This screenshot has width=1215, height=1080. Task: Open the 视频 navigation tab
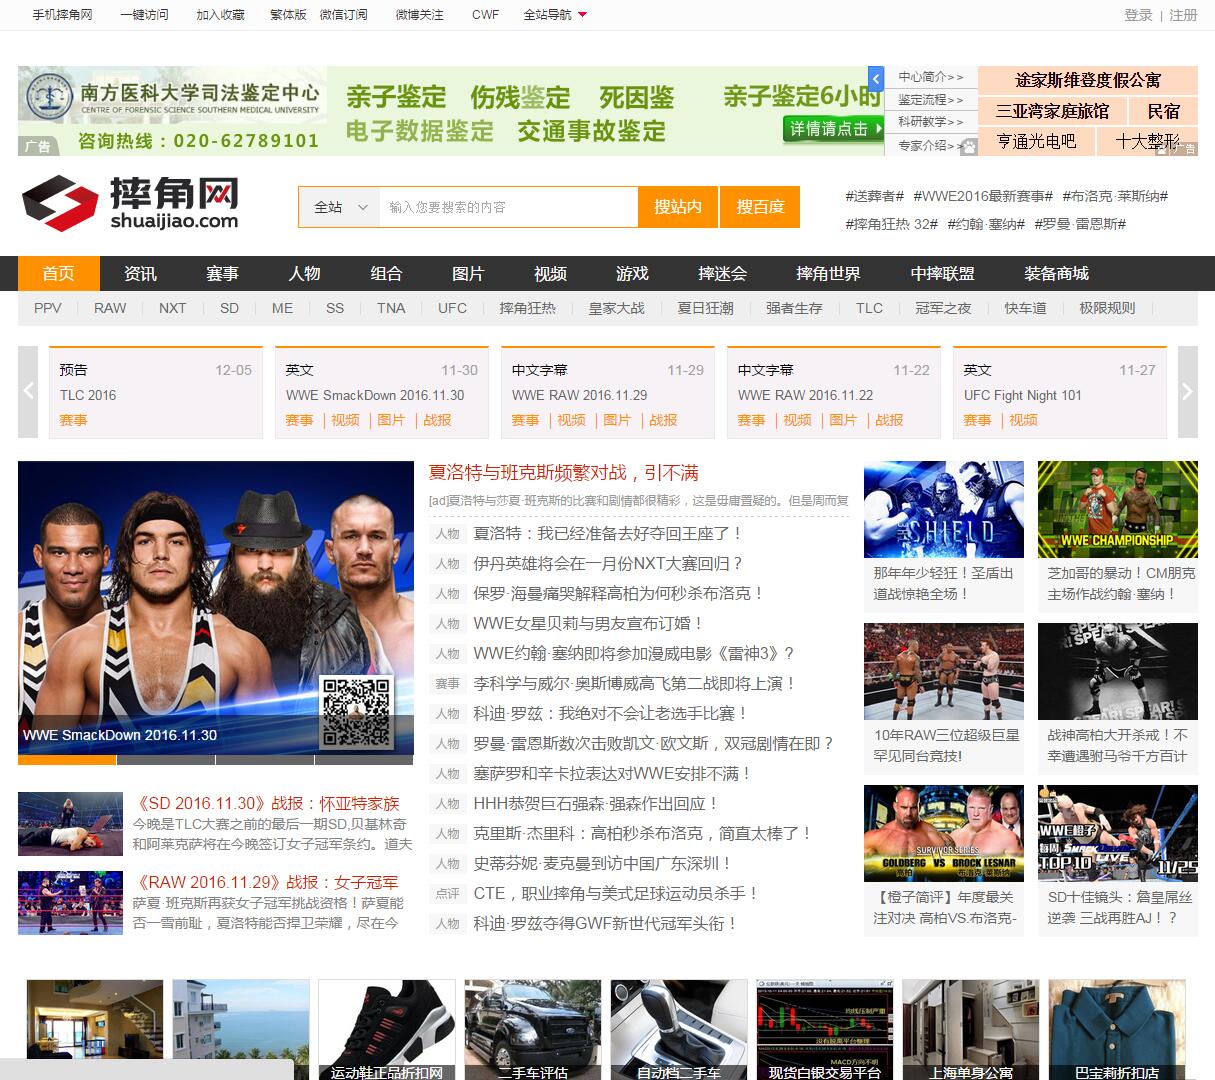point(550,273)
